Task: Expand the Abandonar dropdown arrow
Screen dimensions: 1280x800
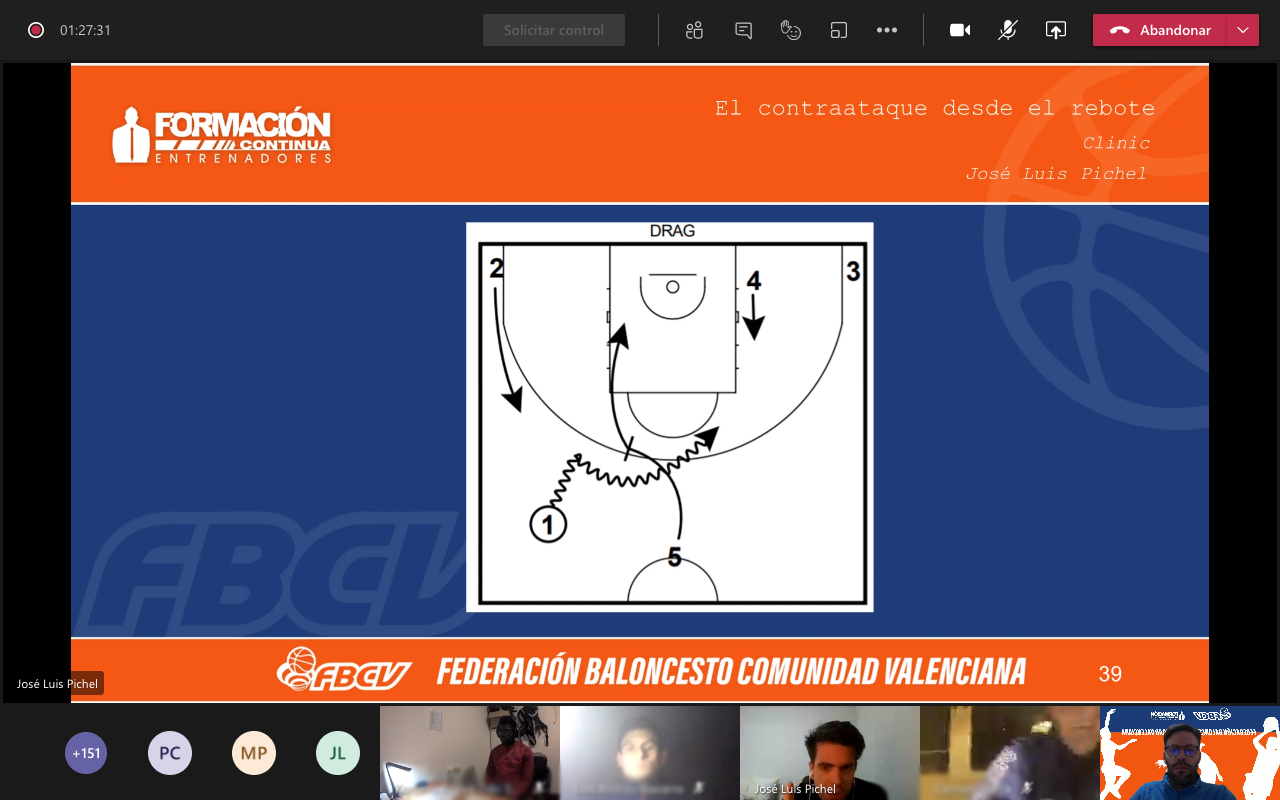Action: (x=1243, y=30)
